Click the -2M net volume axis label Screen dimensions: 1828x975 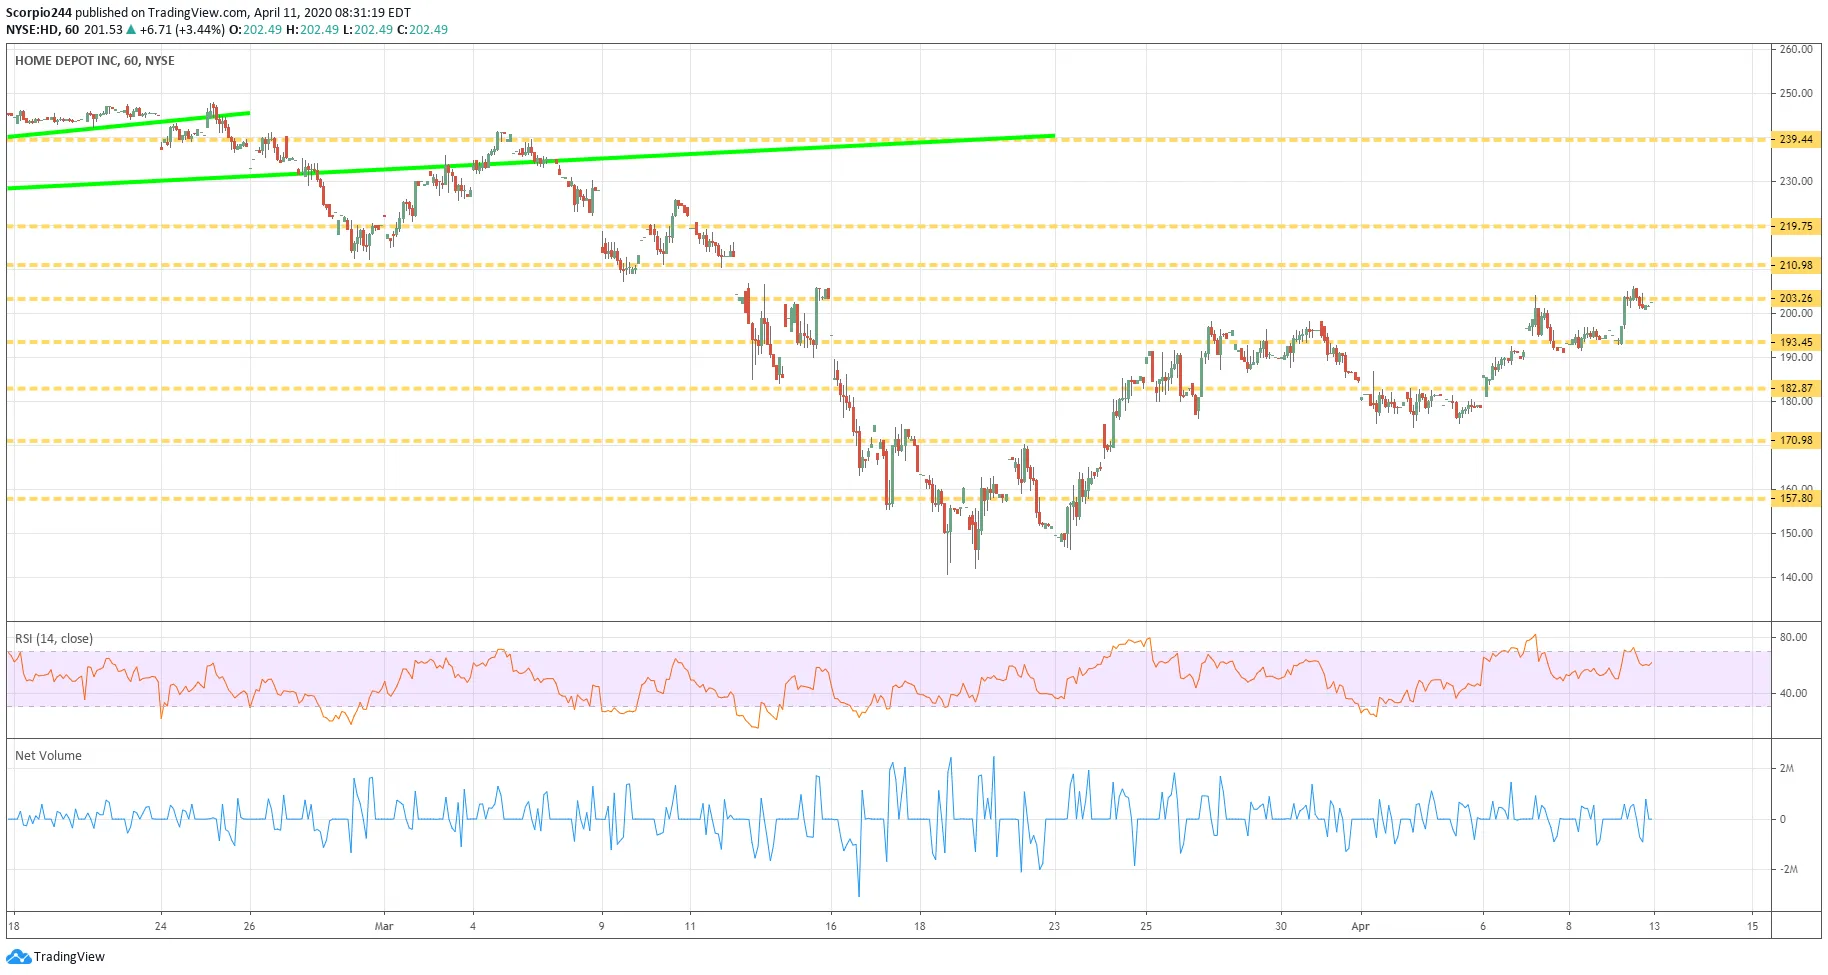(1788, 869)
